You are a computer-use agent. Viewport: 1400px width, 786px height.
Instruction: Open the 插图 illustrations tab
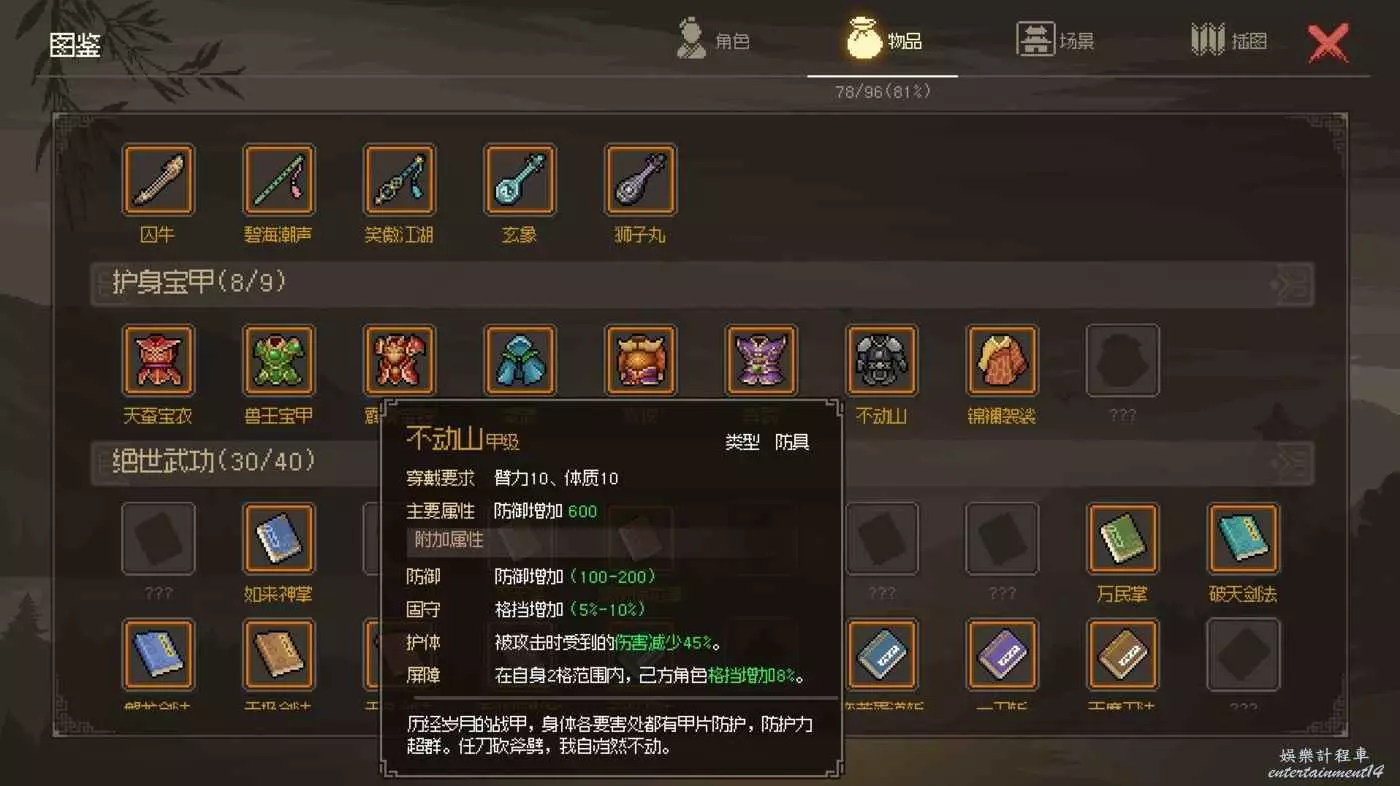1229,41
